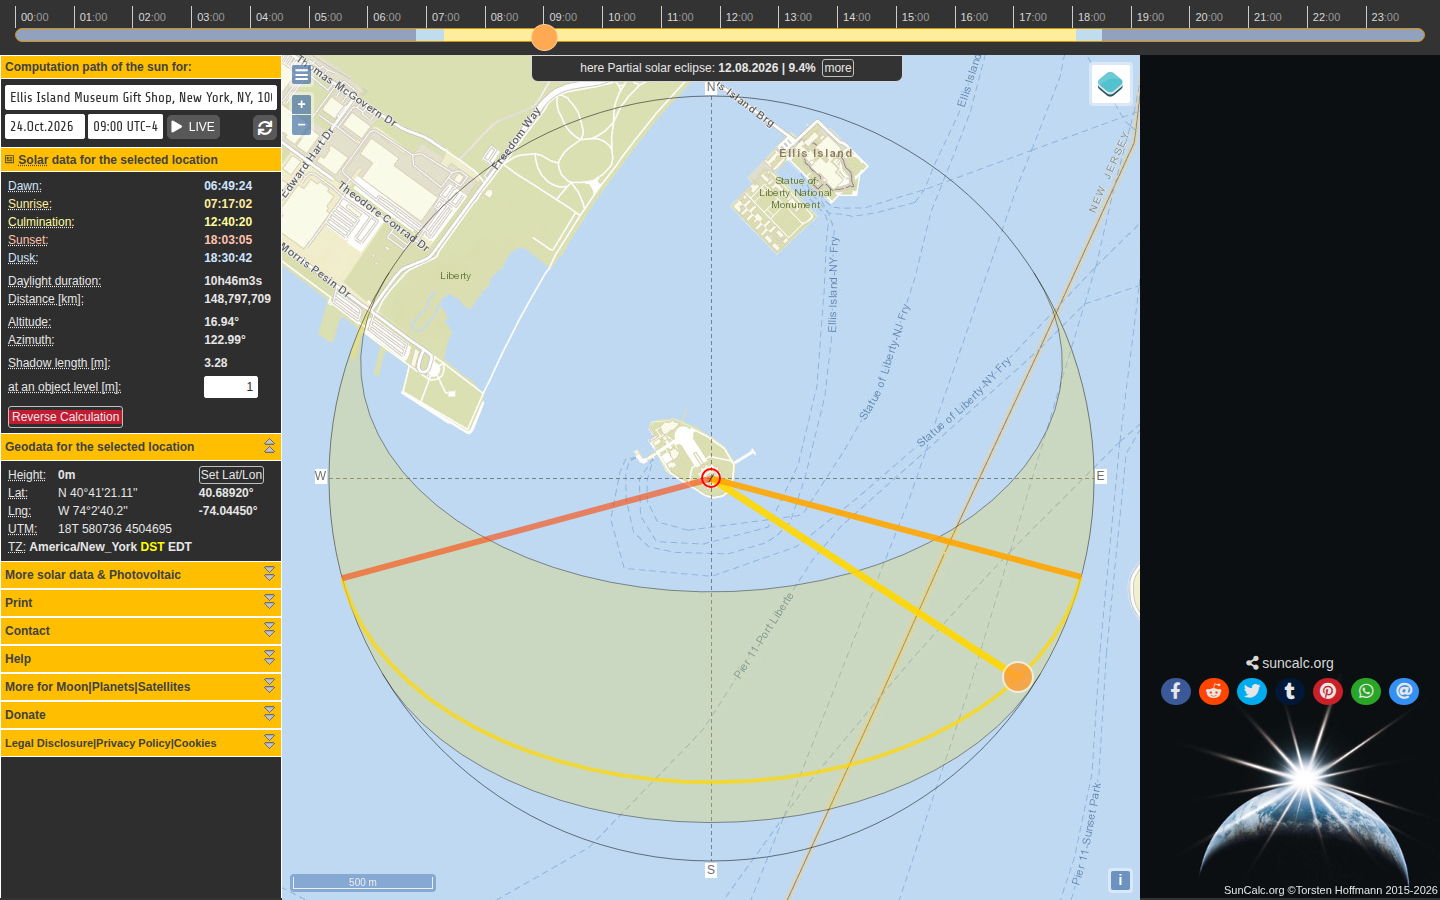Edit the location search field
This screenshot has width=1440, height=900.
(x=140, y=97)
